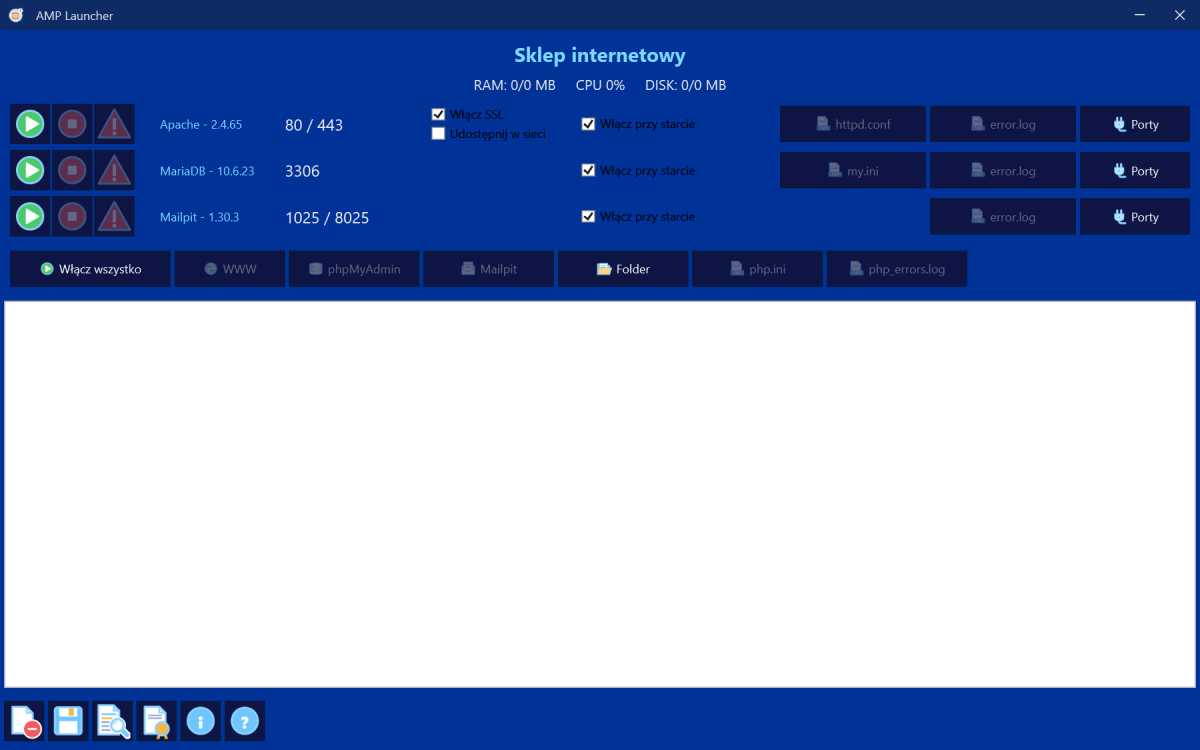Save the log with floppy disk icon
Image resolution: width=1200 pixels, height=750 pixels.
tap(69, 721)
